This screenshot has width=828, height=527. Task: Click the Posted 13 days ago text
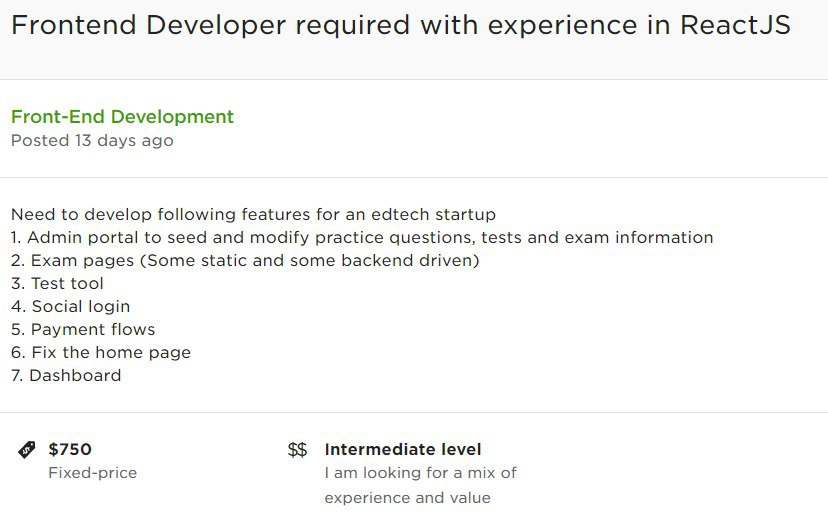[x=92, y=140]
